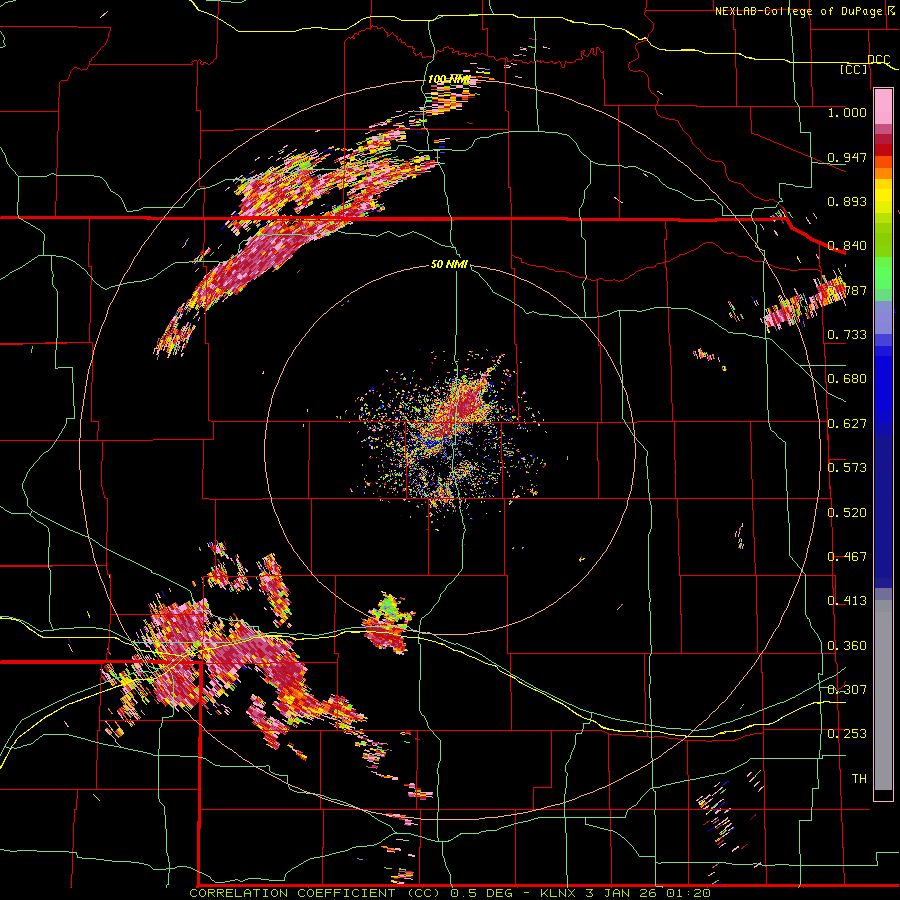This screenshot has height=900, width=900.
Task: Click the 0.733 scale value
Action: click(x=847, y=335)
